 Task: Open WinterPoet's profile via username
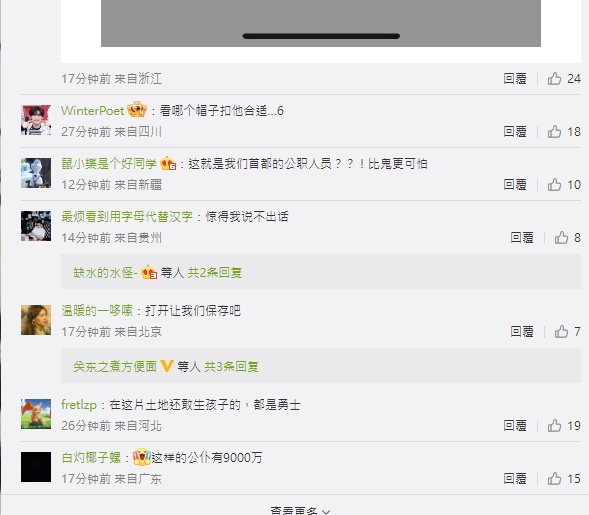pos(92,111)
